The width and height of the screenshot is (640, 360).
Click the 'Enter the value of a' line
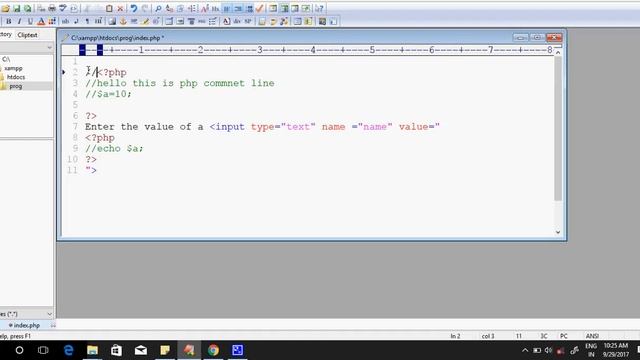[x=262, y=127]
